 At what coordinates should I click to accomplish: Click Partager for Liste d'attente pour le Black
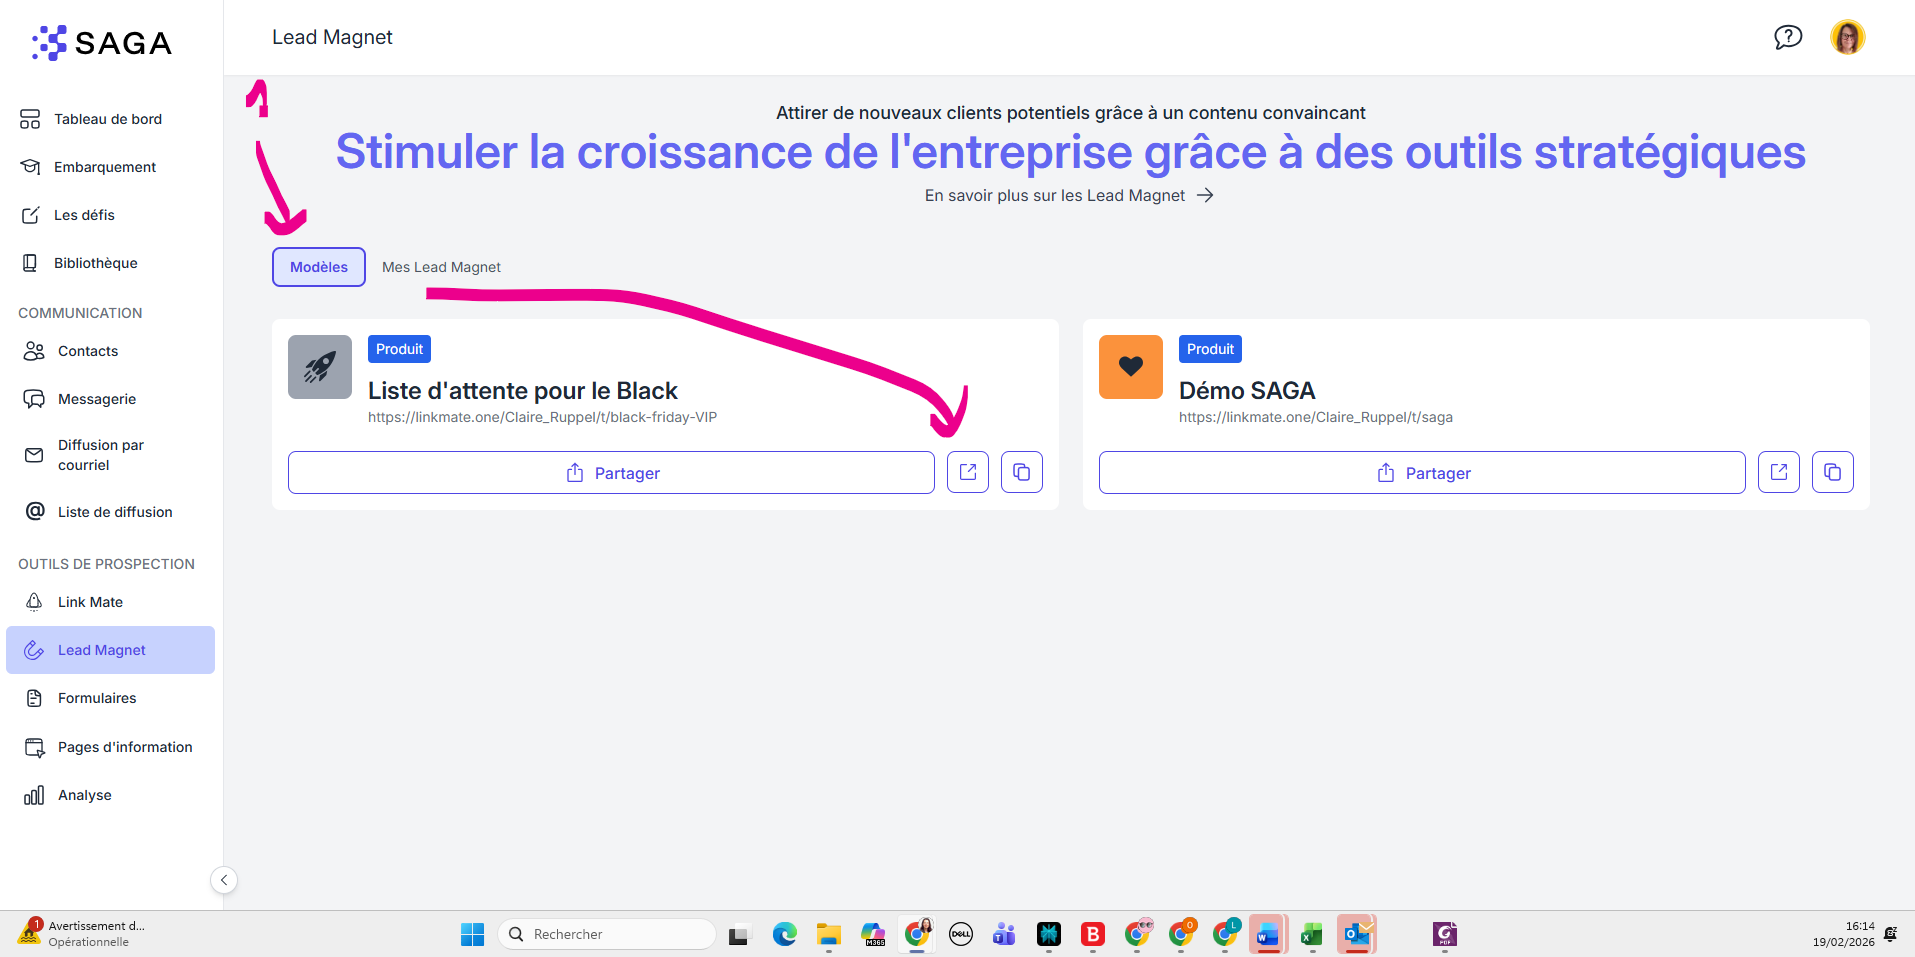[611, 472]
